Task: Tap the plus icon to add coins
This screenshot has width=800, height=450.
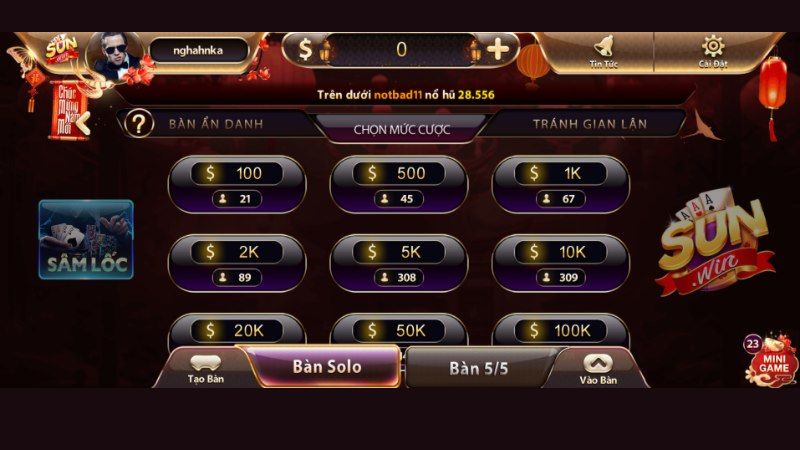Action: (497, 49)
